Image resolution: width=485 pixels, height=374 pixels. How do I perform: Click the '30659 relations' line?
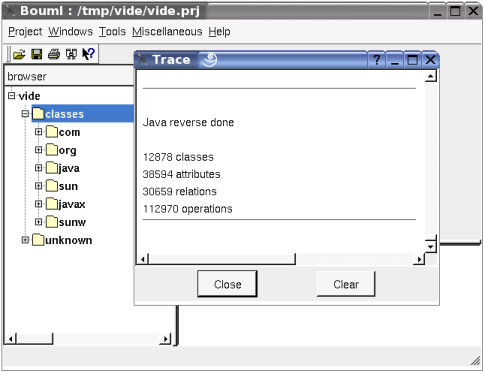180,192
